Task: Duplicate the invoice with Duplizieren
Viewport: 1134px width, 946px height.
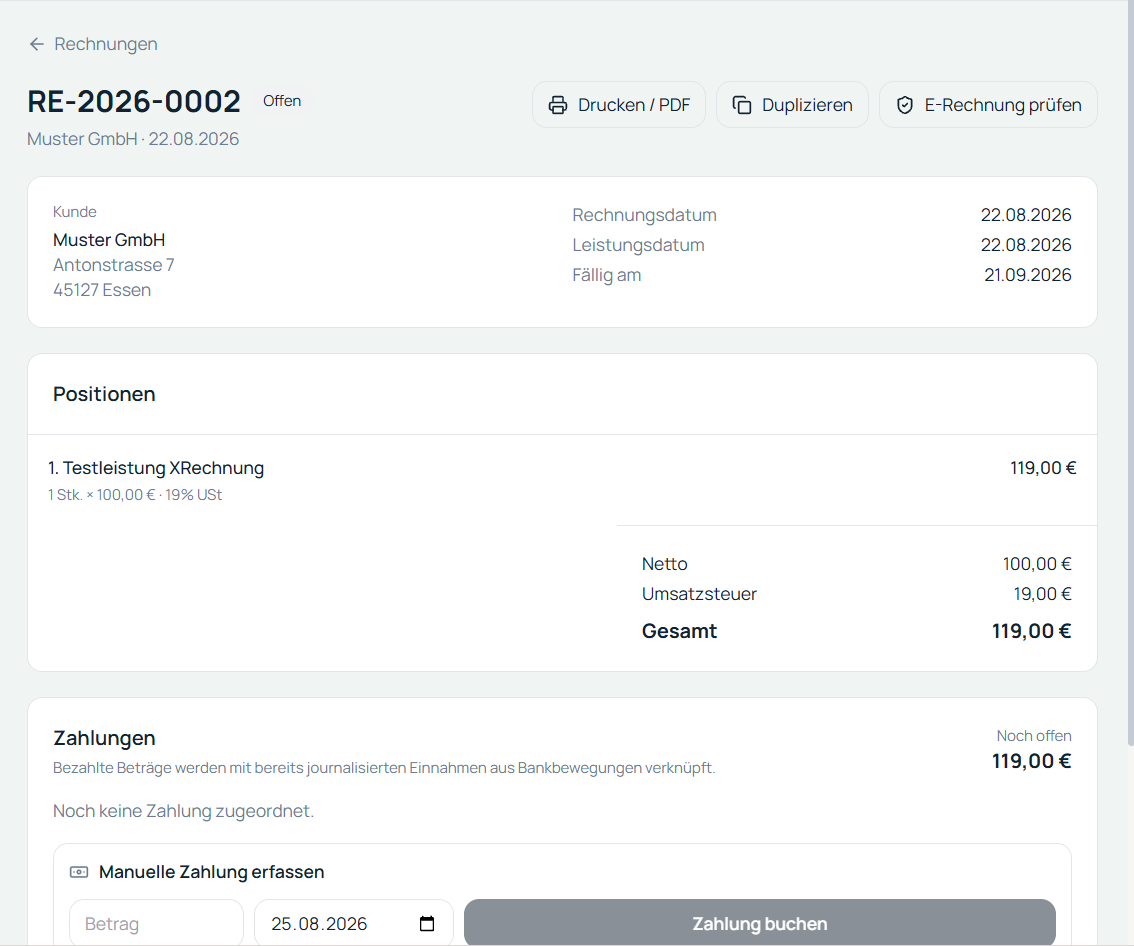Action: point(793,105)
